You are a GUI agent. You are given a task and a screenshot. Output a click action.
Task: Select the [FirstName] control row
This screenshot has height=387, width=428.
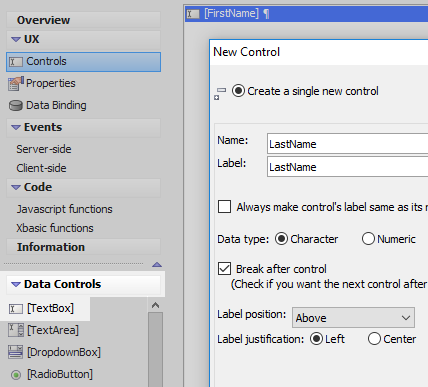pos(306,14)
